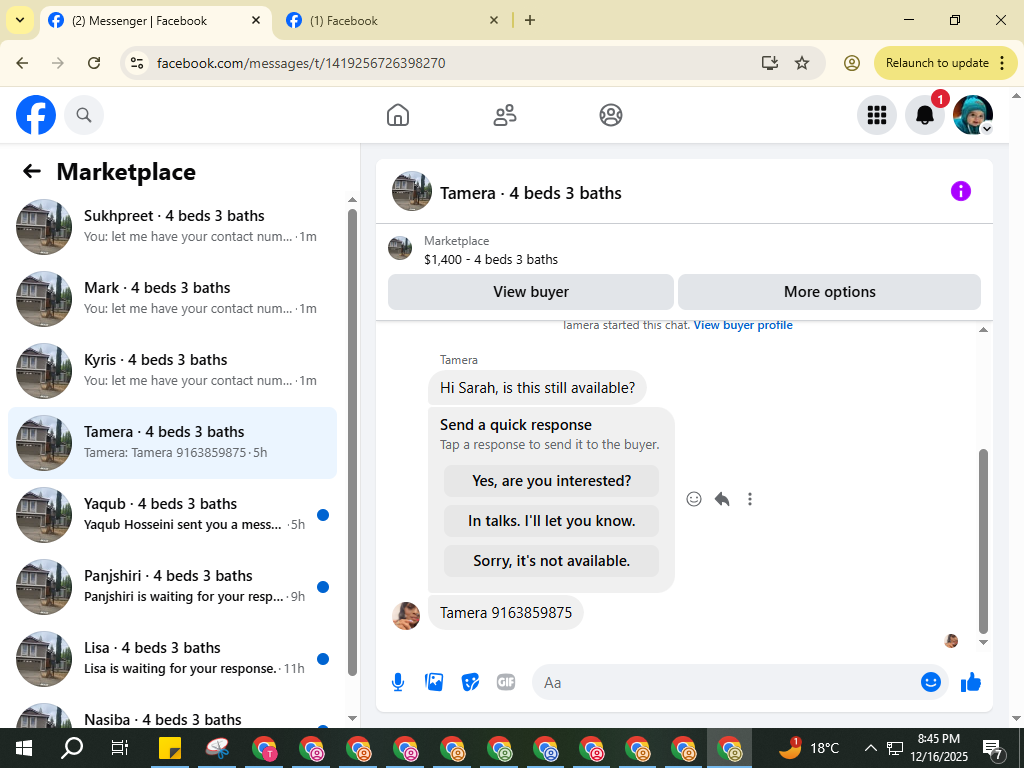Install app icon in address bar
The image size is (1024, 768).
point(770,63)
